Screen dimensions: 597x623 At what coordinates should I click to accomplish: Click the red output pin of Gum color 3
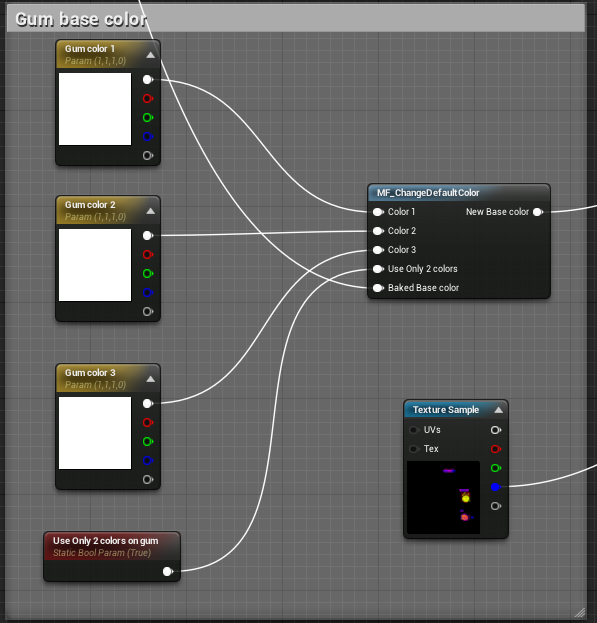pyautogui.click(x=148, y=423)
